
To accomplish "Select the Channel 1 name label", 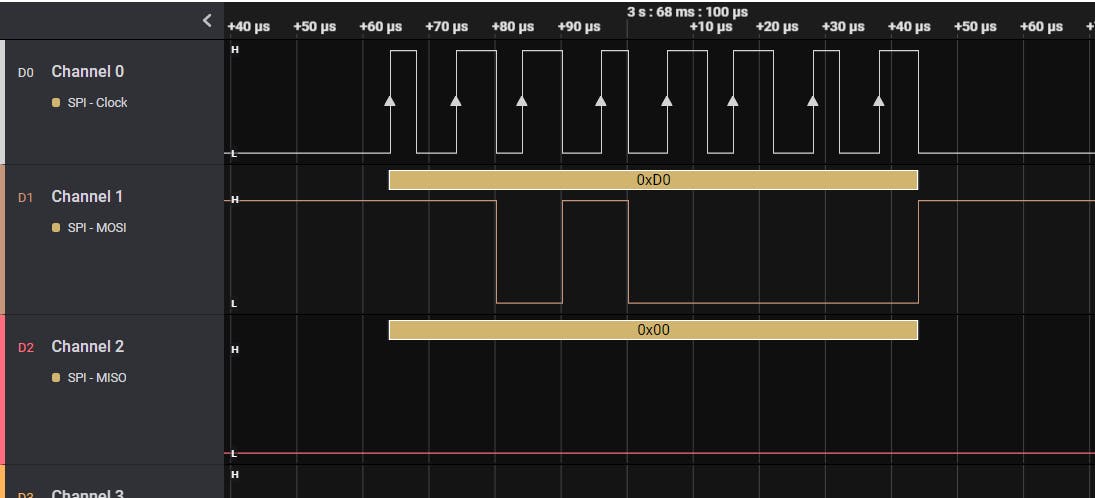I will point(88,197).
